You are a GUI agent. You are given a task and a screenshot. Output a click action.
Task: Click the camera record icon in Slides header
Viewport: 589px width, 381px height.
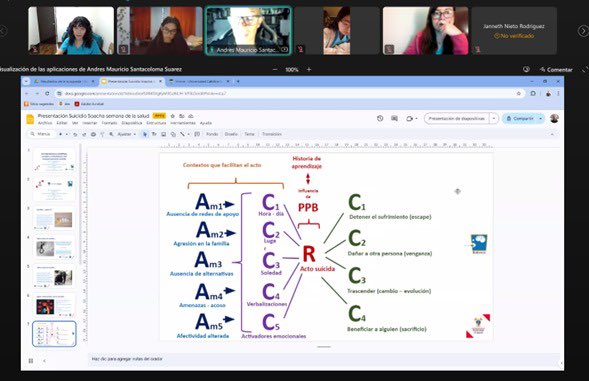tap(409, 118)
